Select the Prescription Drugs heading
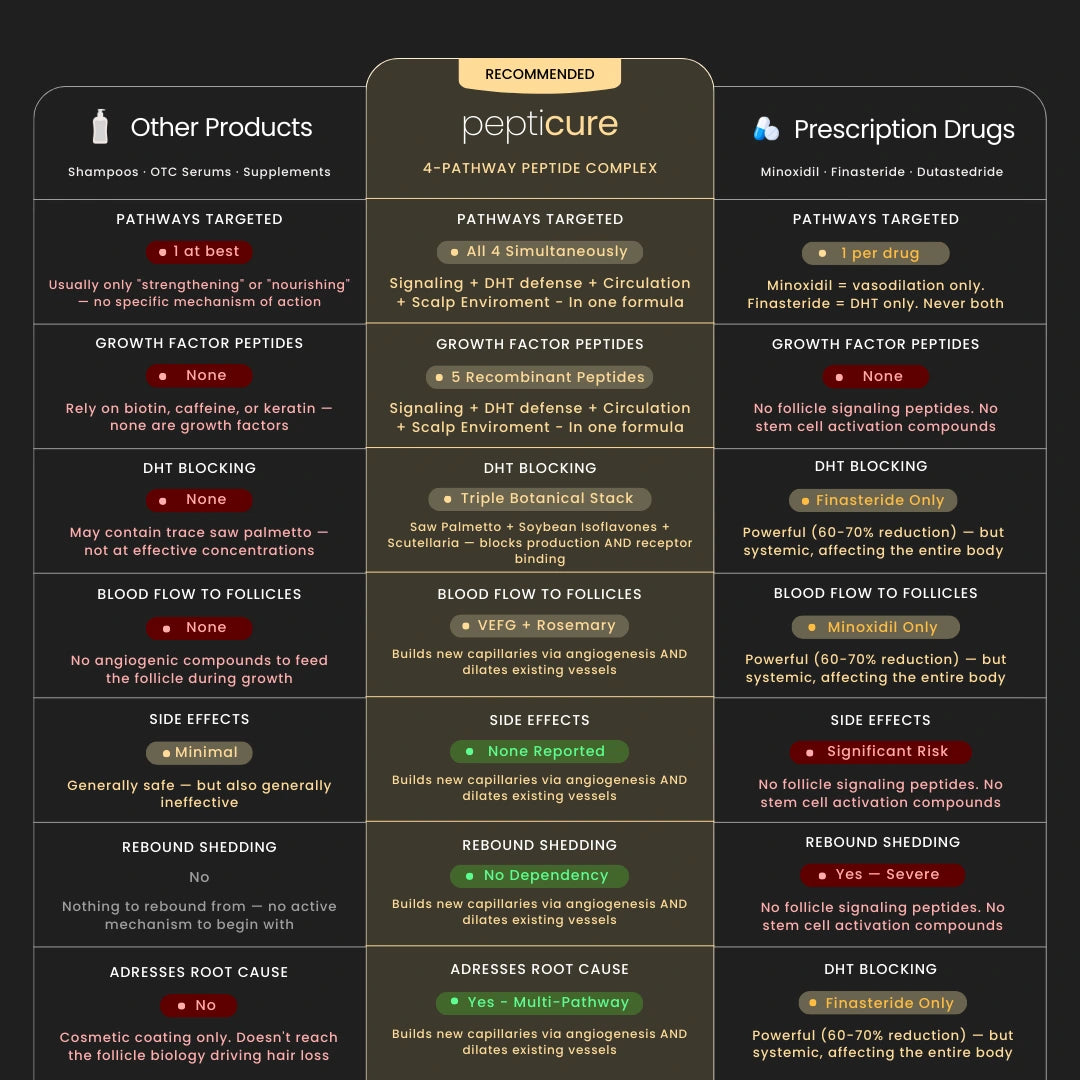 [904, 130]
